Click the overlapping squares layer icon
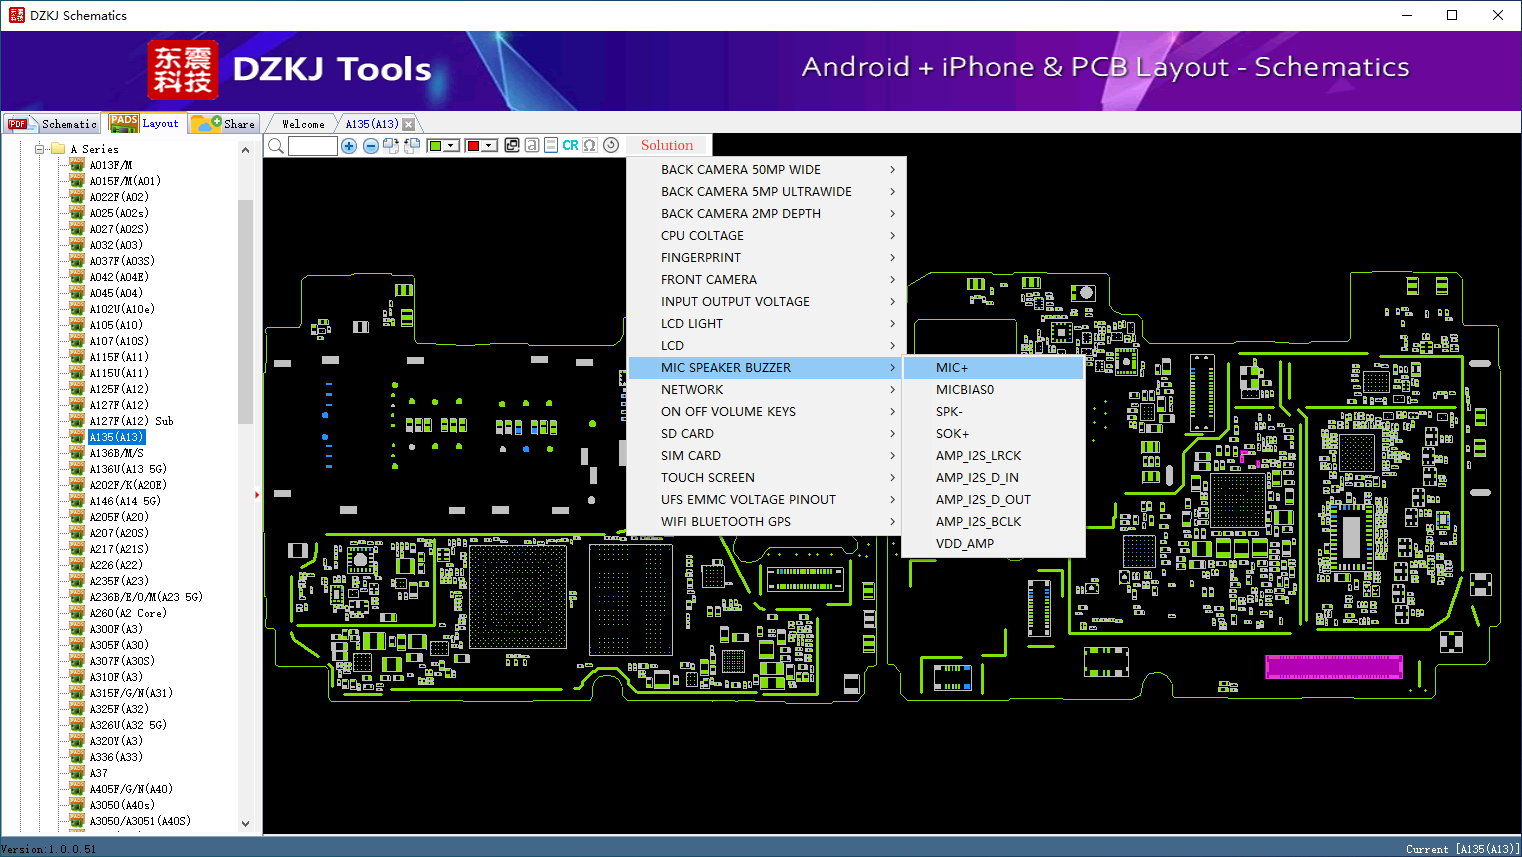 (x=512, y=145)
